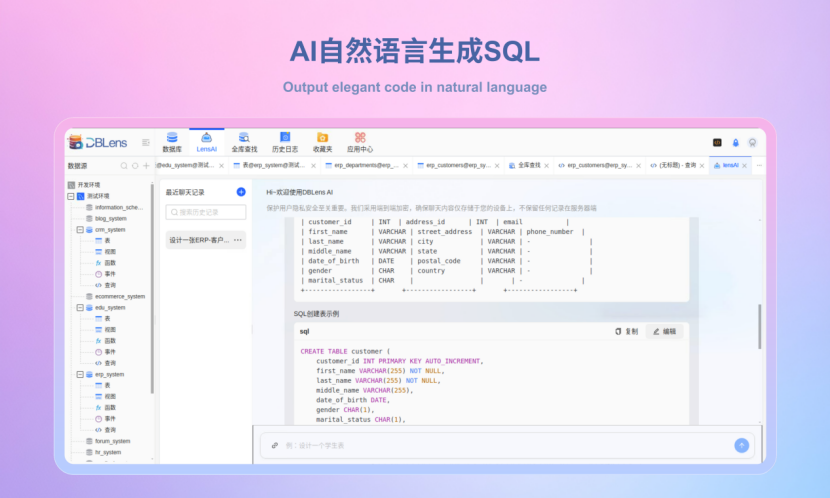Image resolution: width=830 pixels, height=498 pixels.
Task: Copy SQL with the 复制 button
Action: (x=627, y=331)
